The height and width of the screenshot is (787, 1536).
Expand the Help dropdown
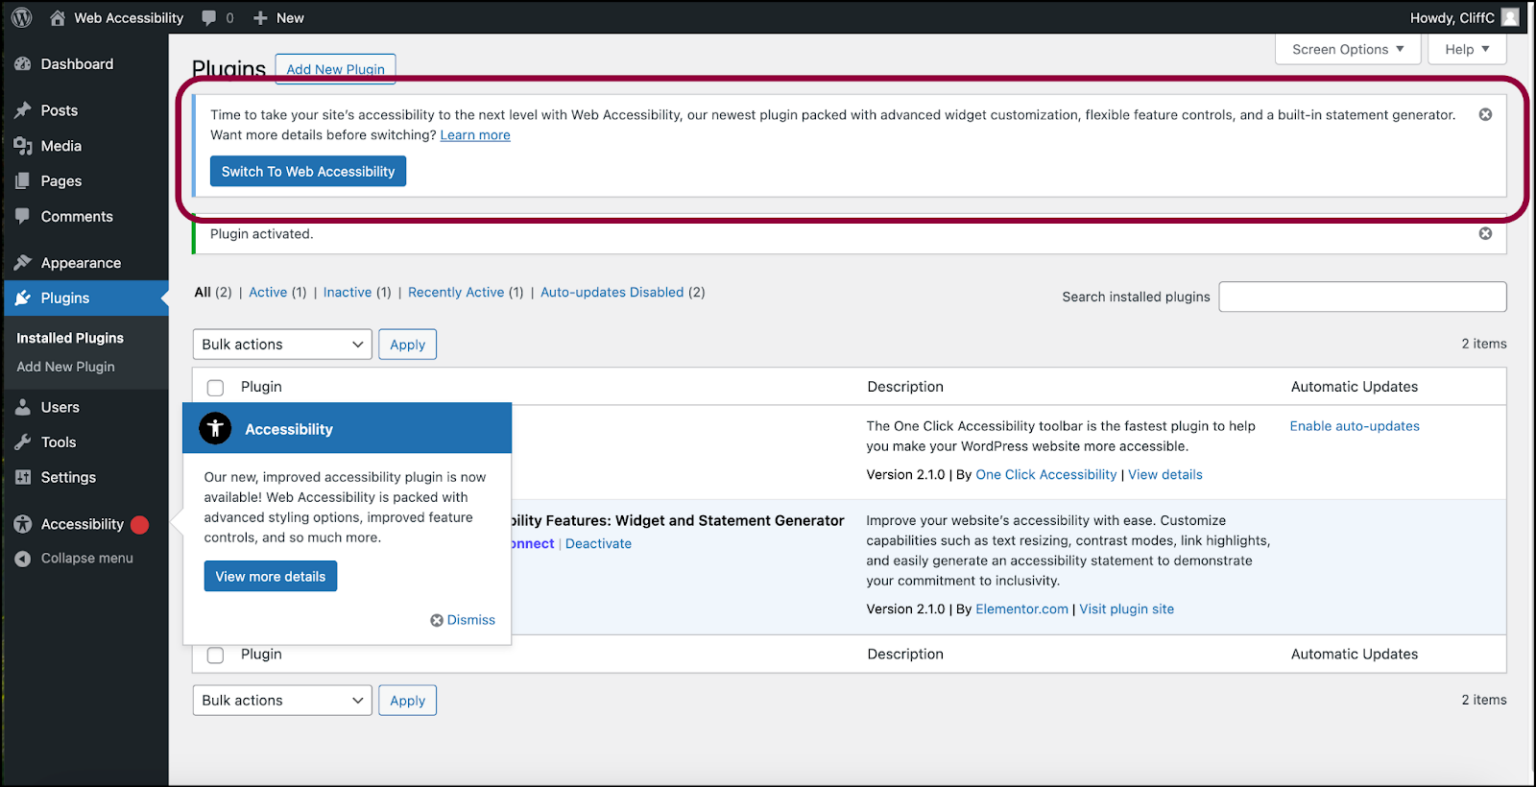click(1466, 48)
